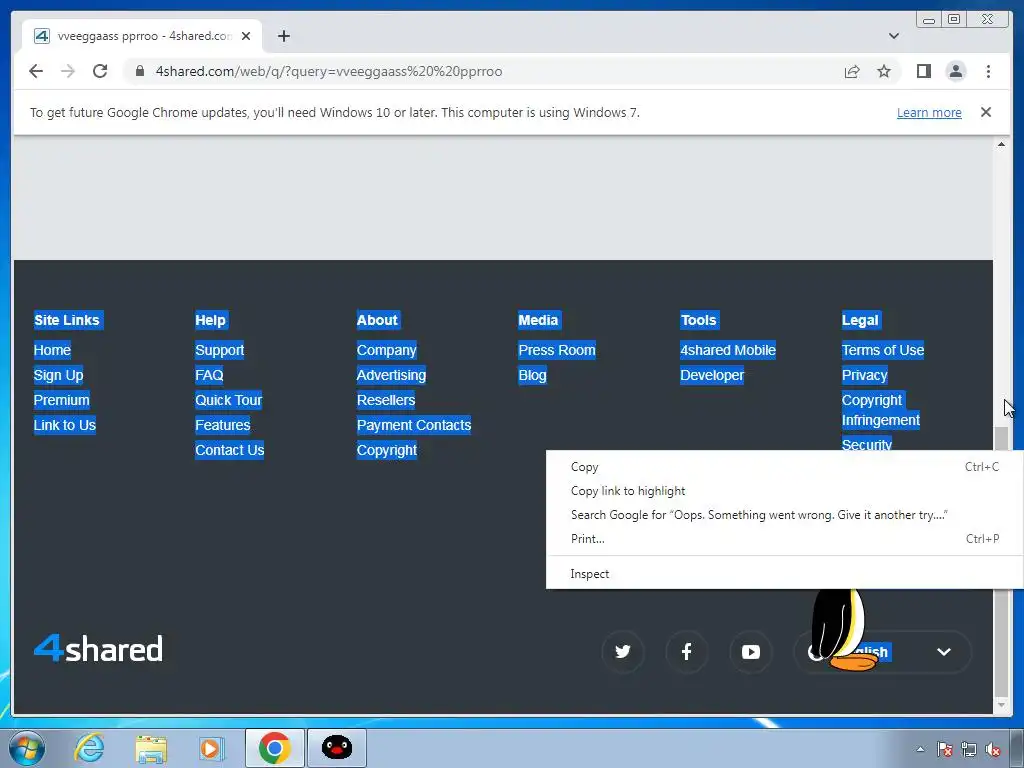
Task: Open the Copyright link under About
Action: coord(387,450)
